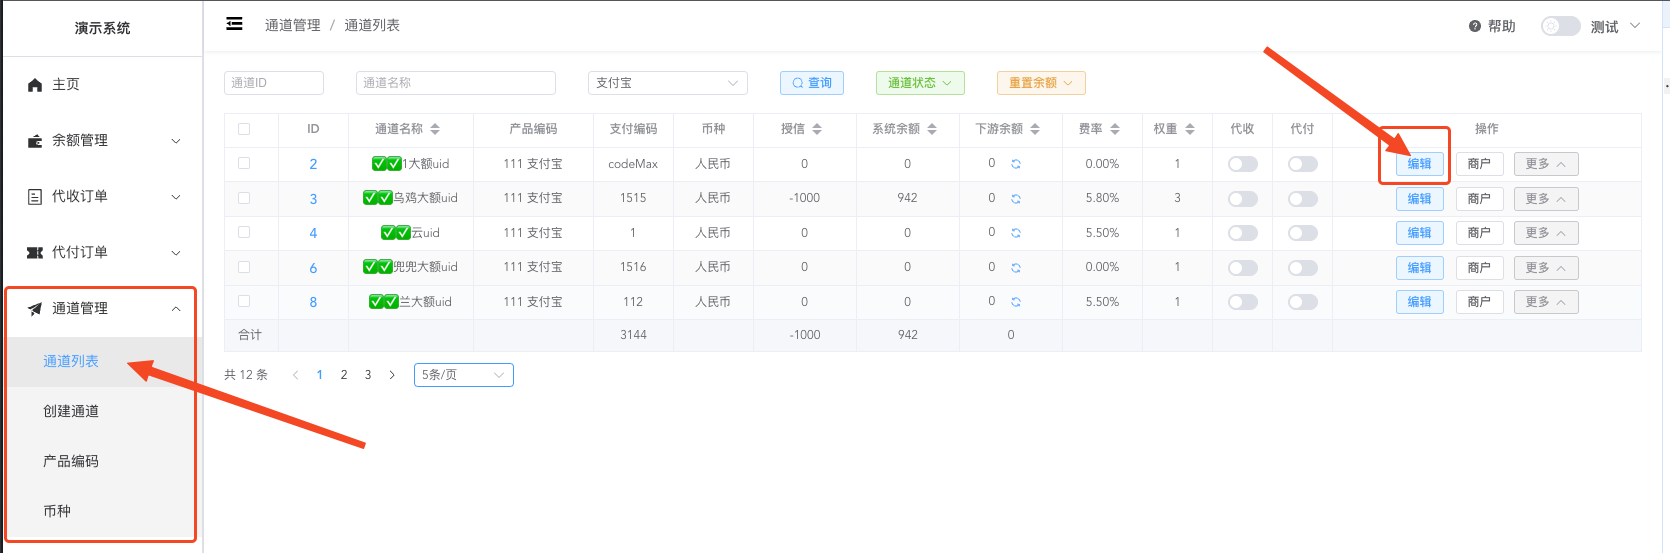Refresh downstream balance for channel ID 3
Viewport: 1670px width, 553px height.
coord(1015,199)
